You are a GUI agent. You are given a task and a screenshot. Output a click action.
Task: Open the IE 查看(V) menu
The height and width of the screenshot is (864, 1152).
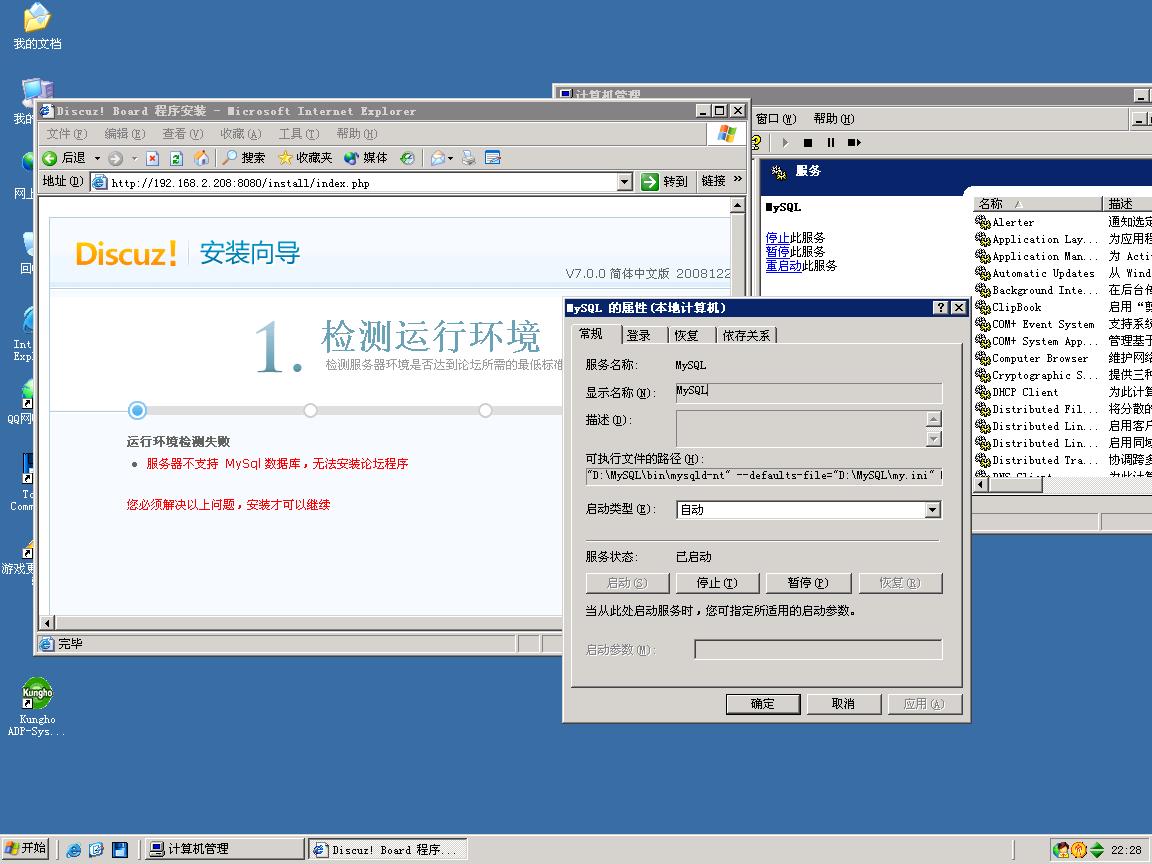[183, 134]
